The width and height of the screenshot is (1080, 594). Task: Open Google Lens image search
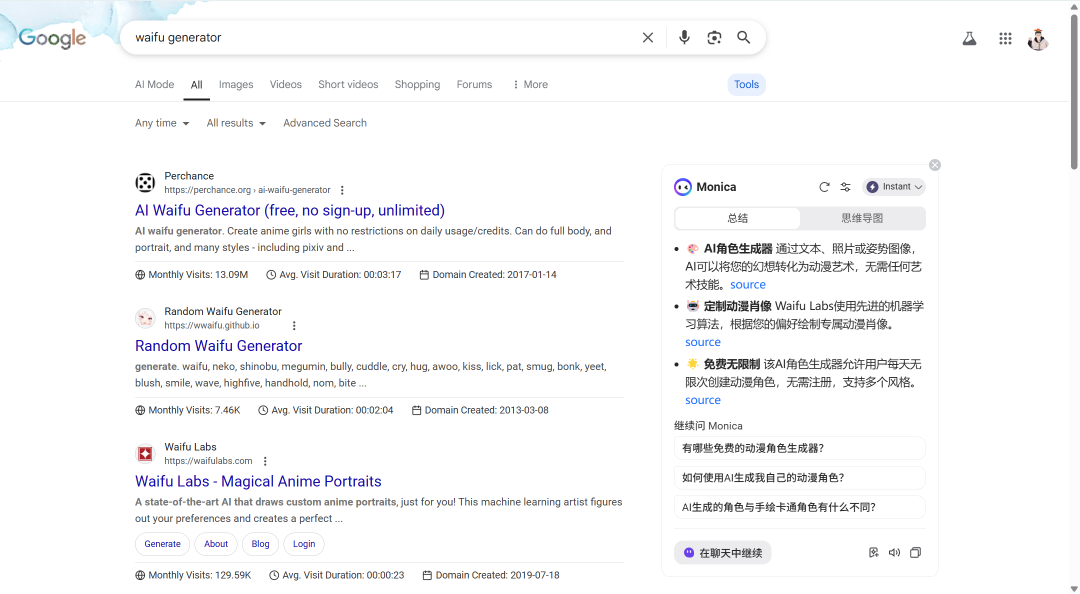[x=714, y=37]
